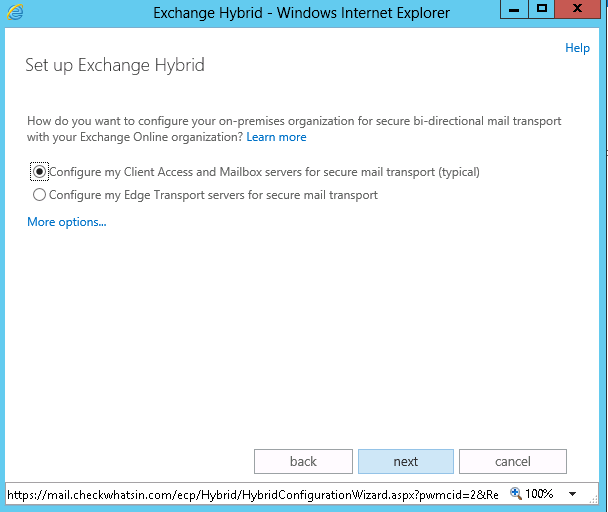
Task: Click the 100% zoom level text
Action: tap(539, 494)
